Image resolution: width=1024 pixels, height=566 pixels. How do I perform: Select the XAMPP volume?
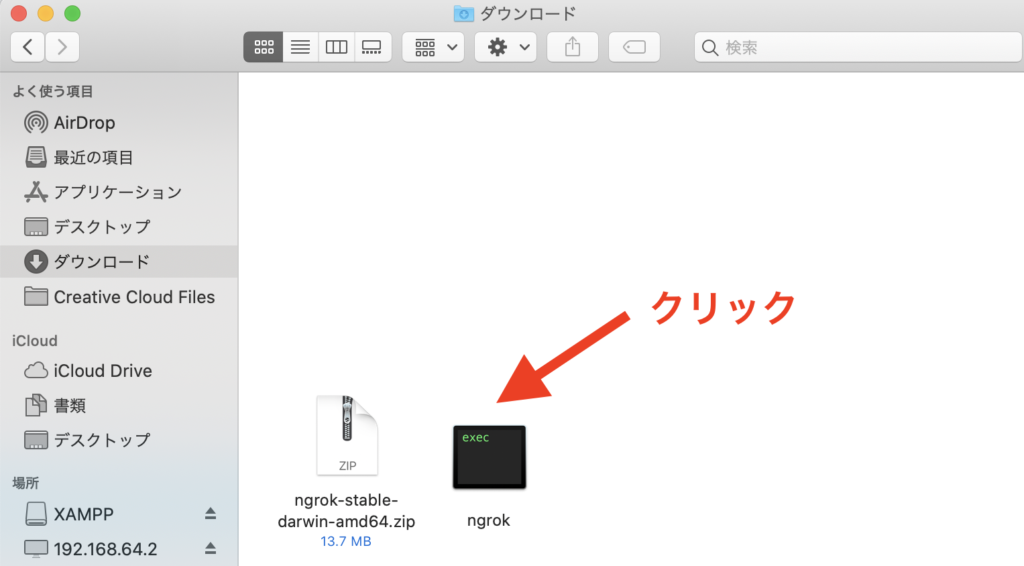tap(119, 514)
